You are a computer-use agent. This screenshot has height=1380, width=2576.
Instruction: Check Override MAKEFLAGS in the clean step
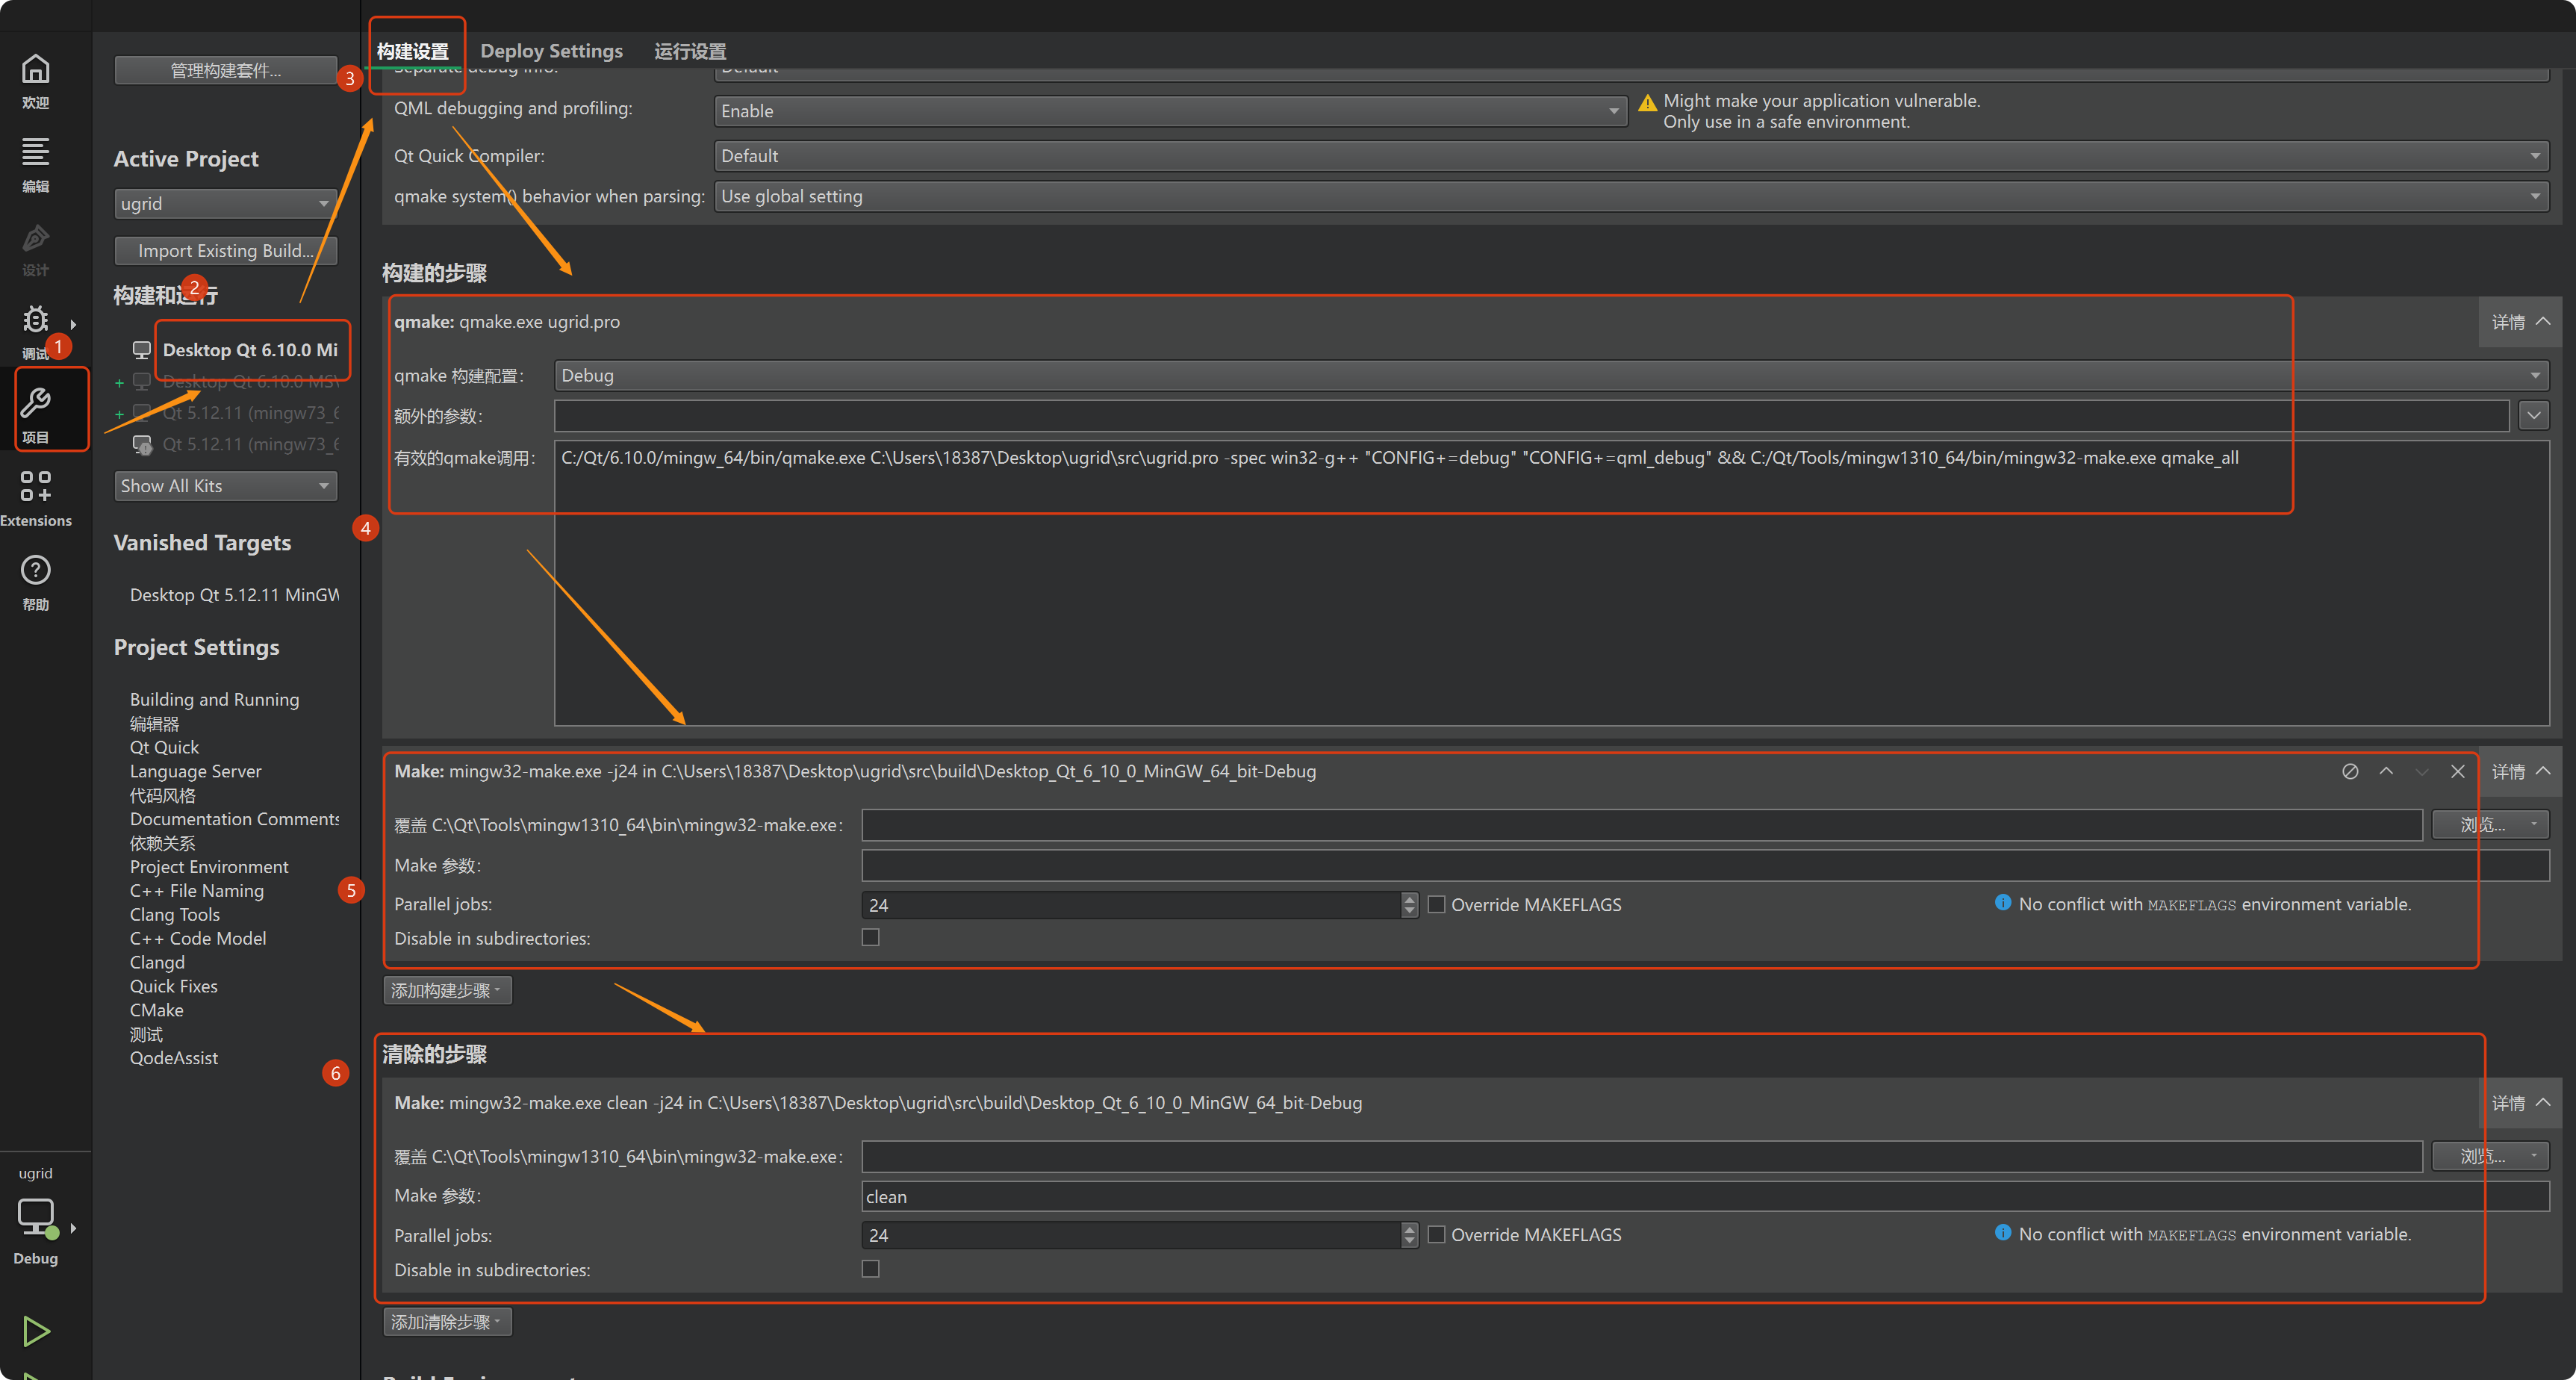point(1436,1234)
